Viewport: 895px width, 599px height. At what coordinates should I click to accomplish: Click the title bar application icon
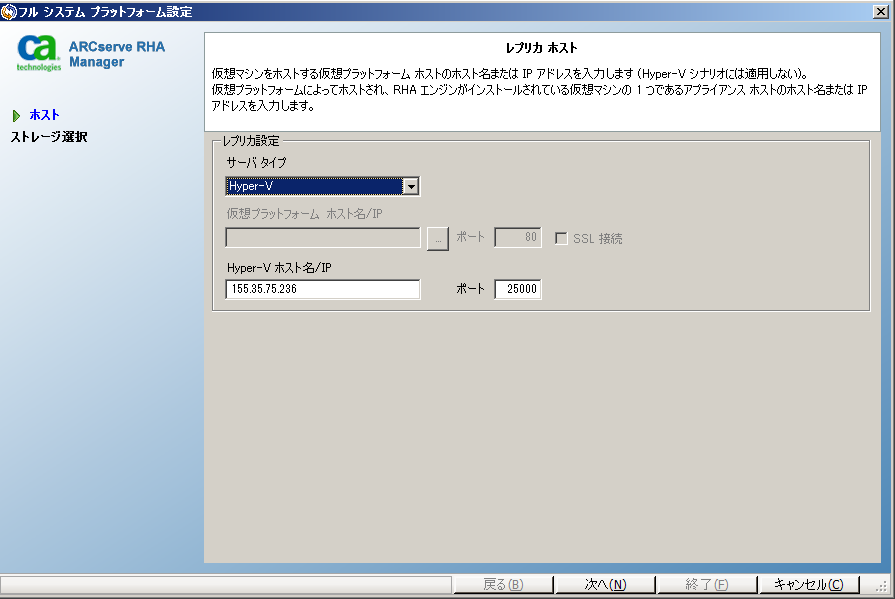(8, 11)
